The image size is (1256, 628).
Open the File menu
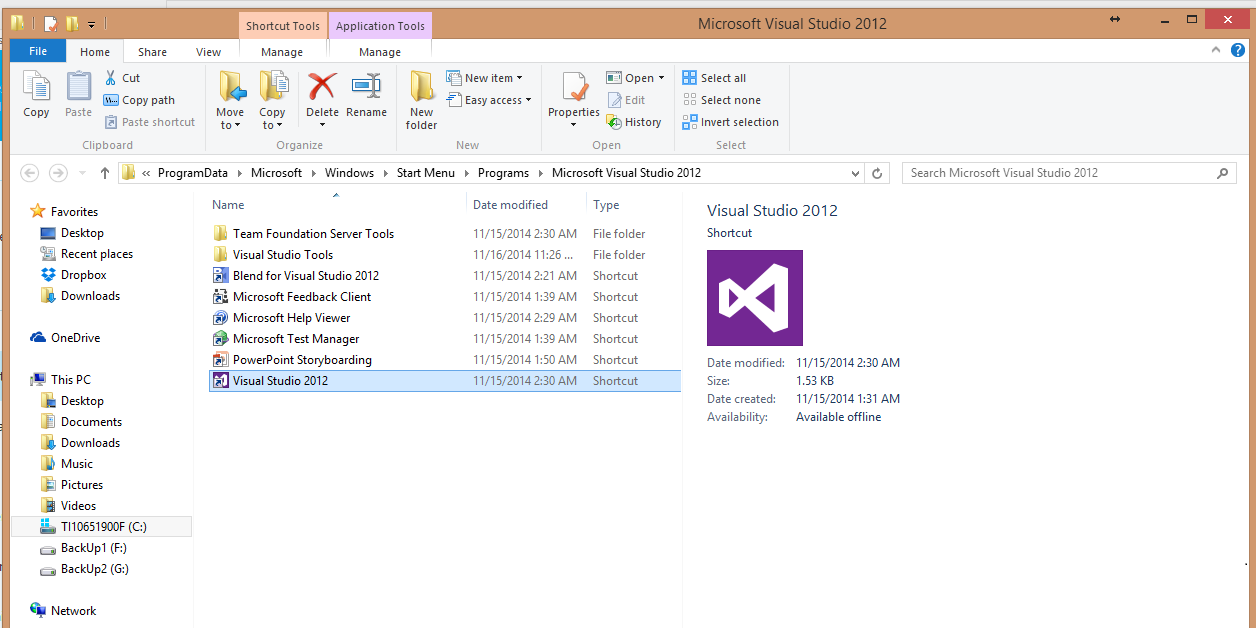pyautogui.click(x=38, y=51)
